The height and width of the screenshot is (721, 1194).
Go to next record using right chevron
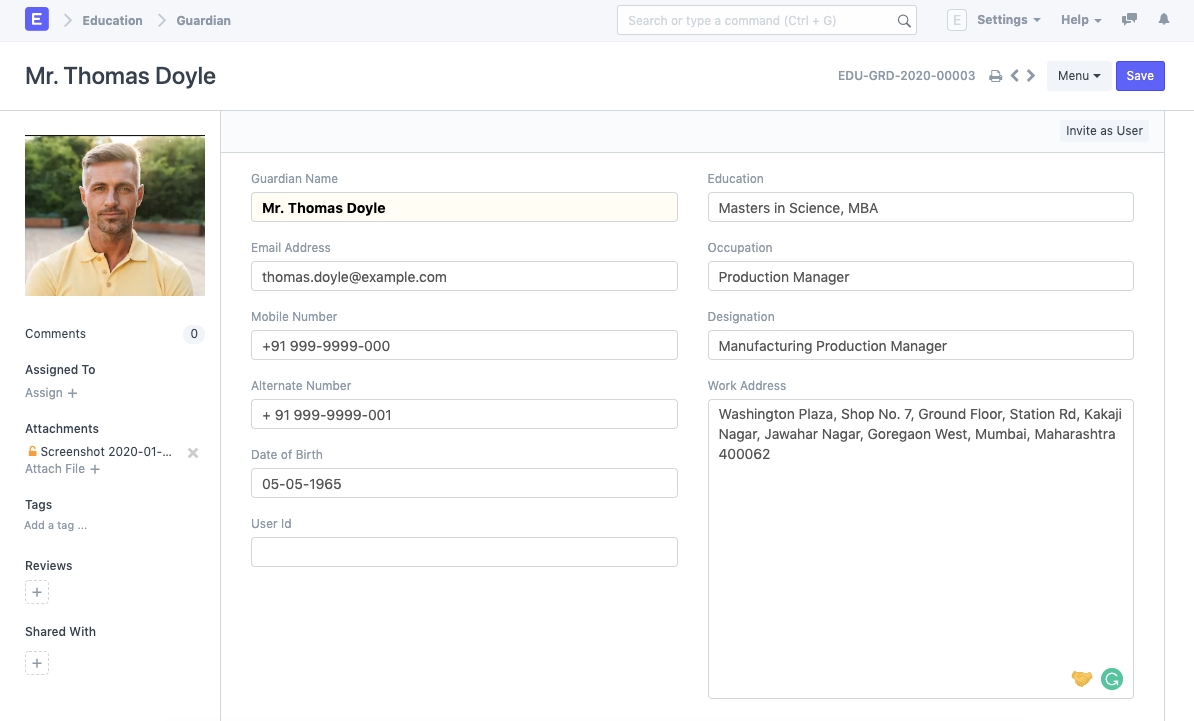coord(1031,76)
